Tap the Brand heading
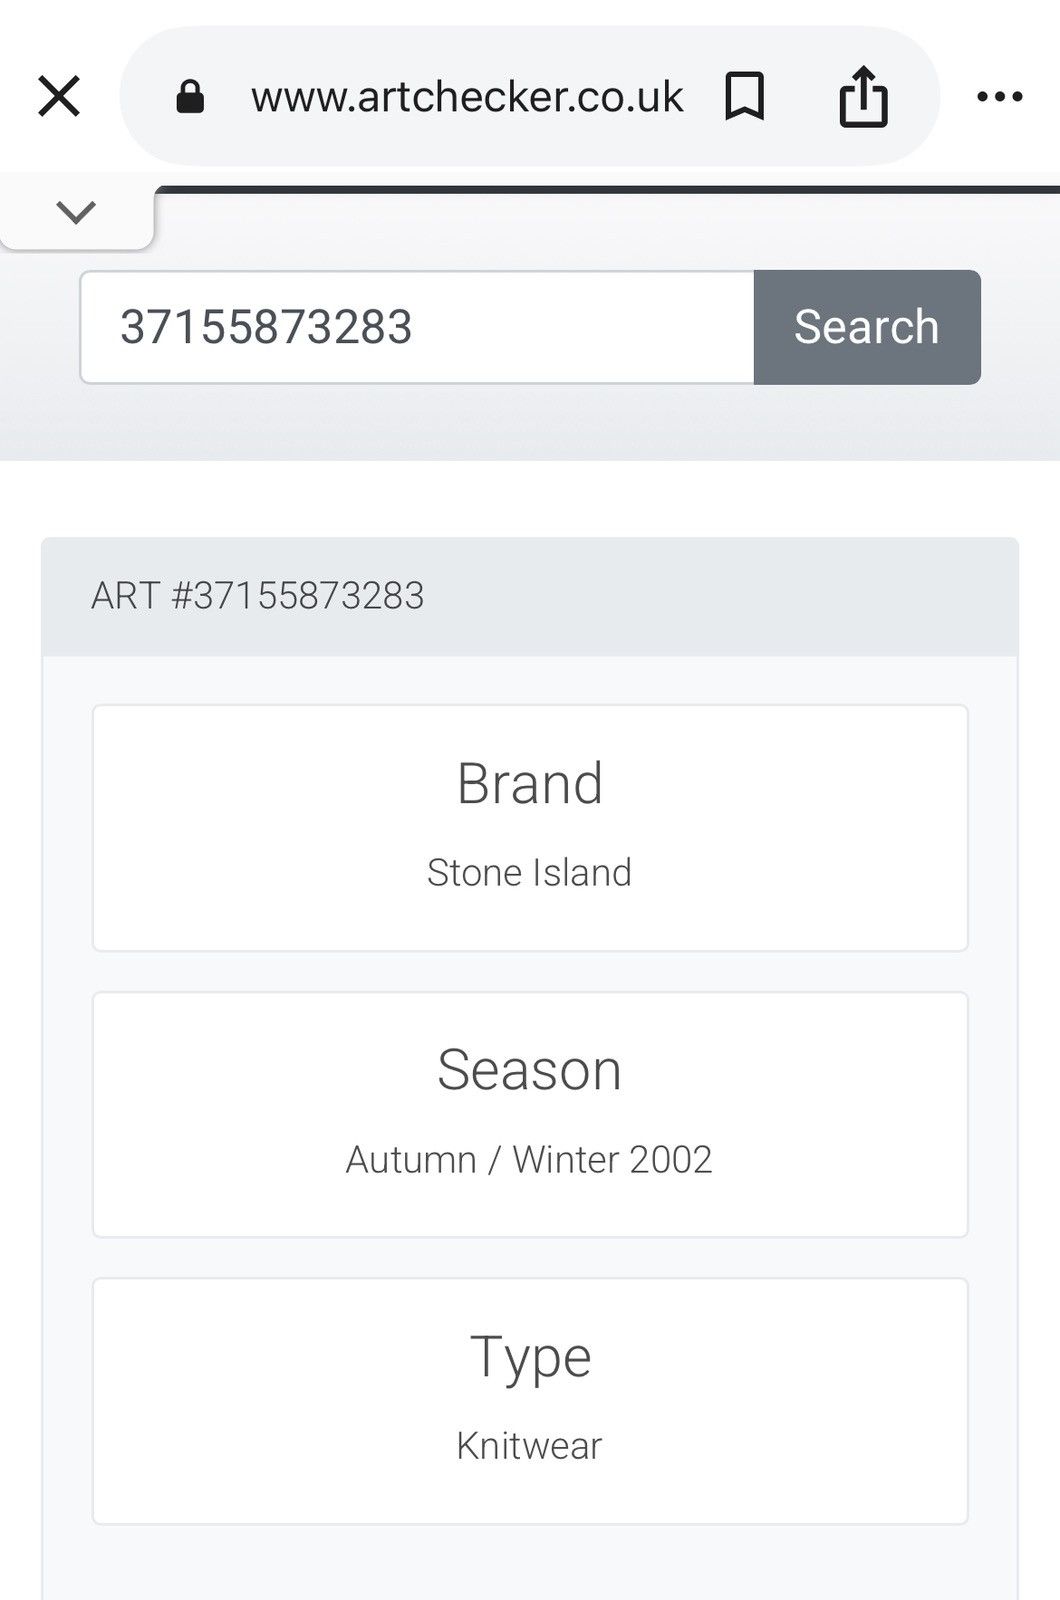The height and width of the screenshot is (1600, 1060). click(x=530, y=783)
